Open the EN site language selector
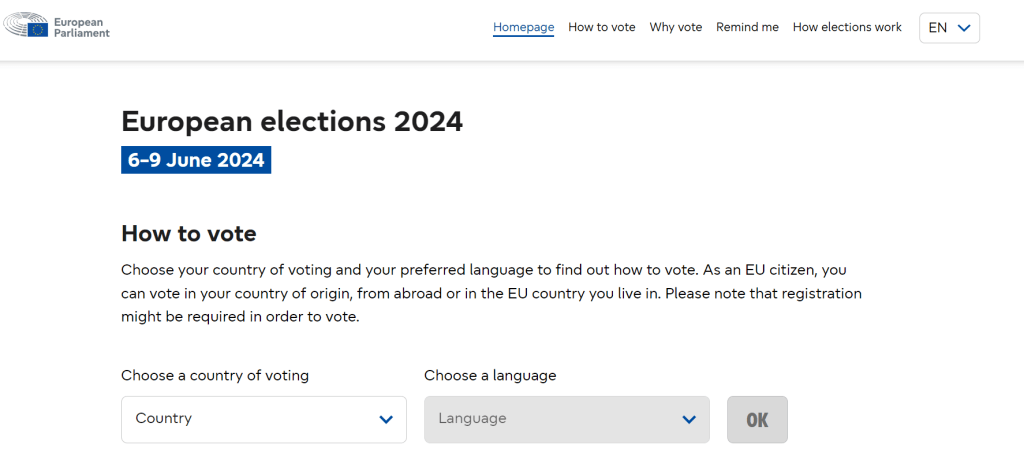 click(948, 28)
